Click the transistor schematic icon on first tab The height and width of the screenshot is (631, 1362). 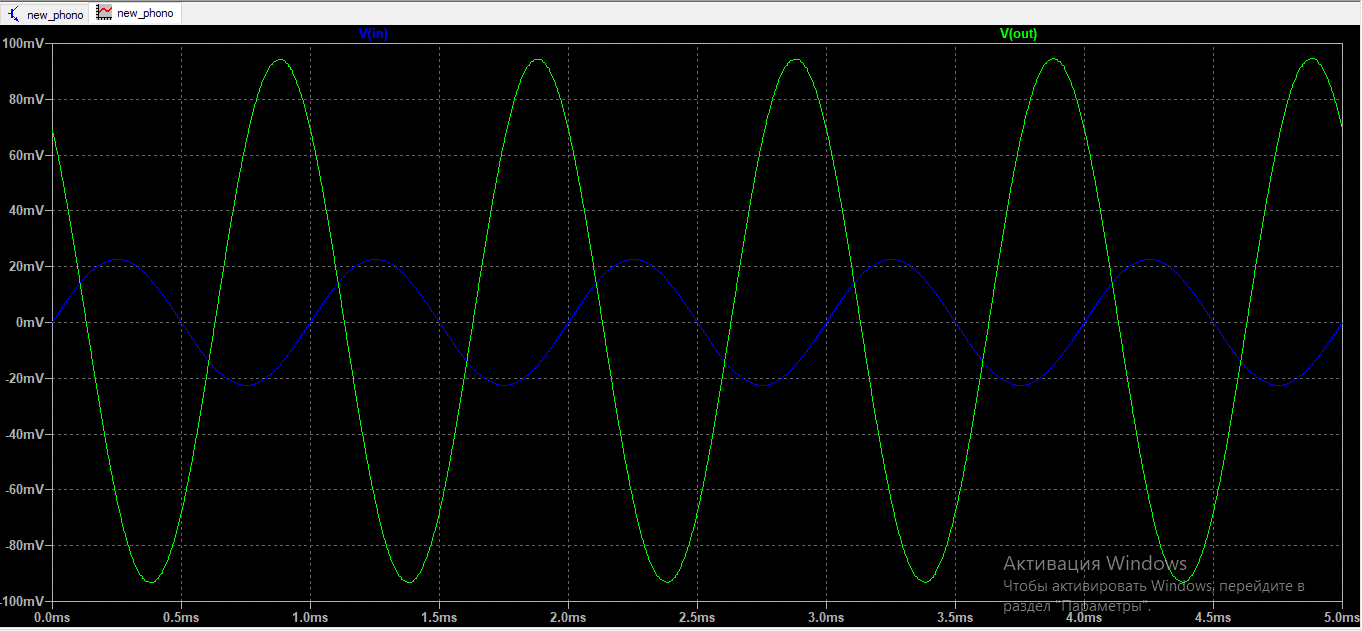pos(14,14)
